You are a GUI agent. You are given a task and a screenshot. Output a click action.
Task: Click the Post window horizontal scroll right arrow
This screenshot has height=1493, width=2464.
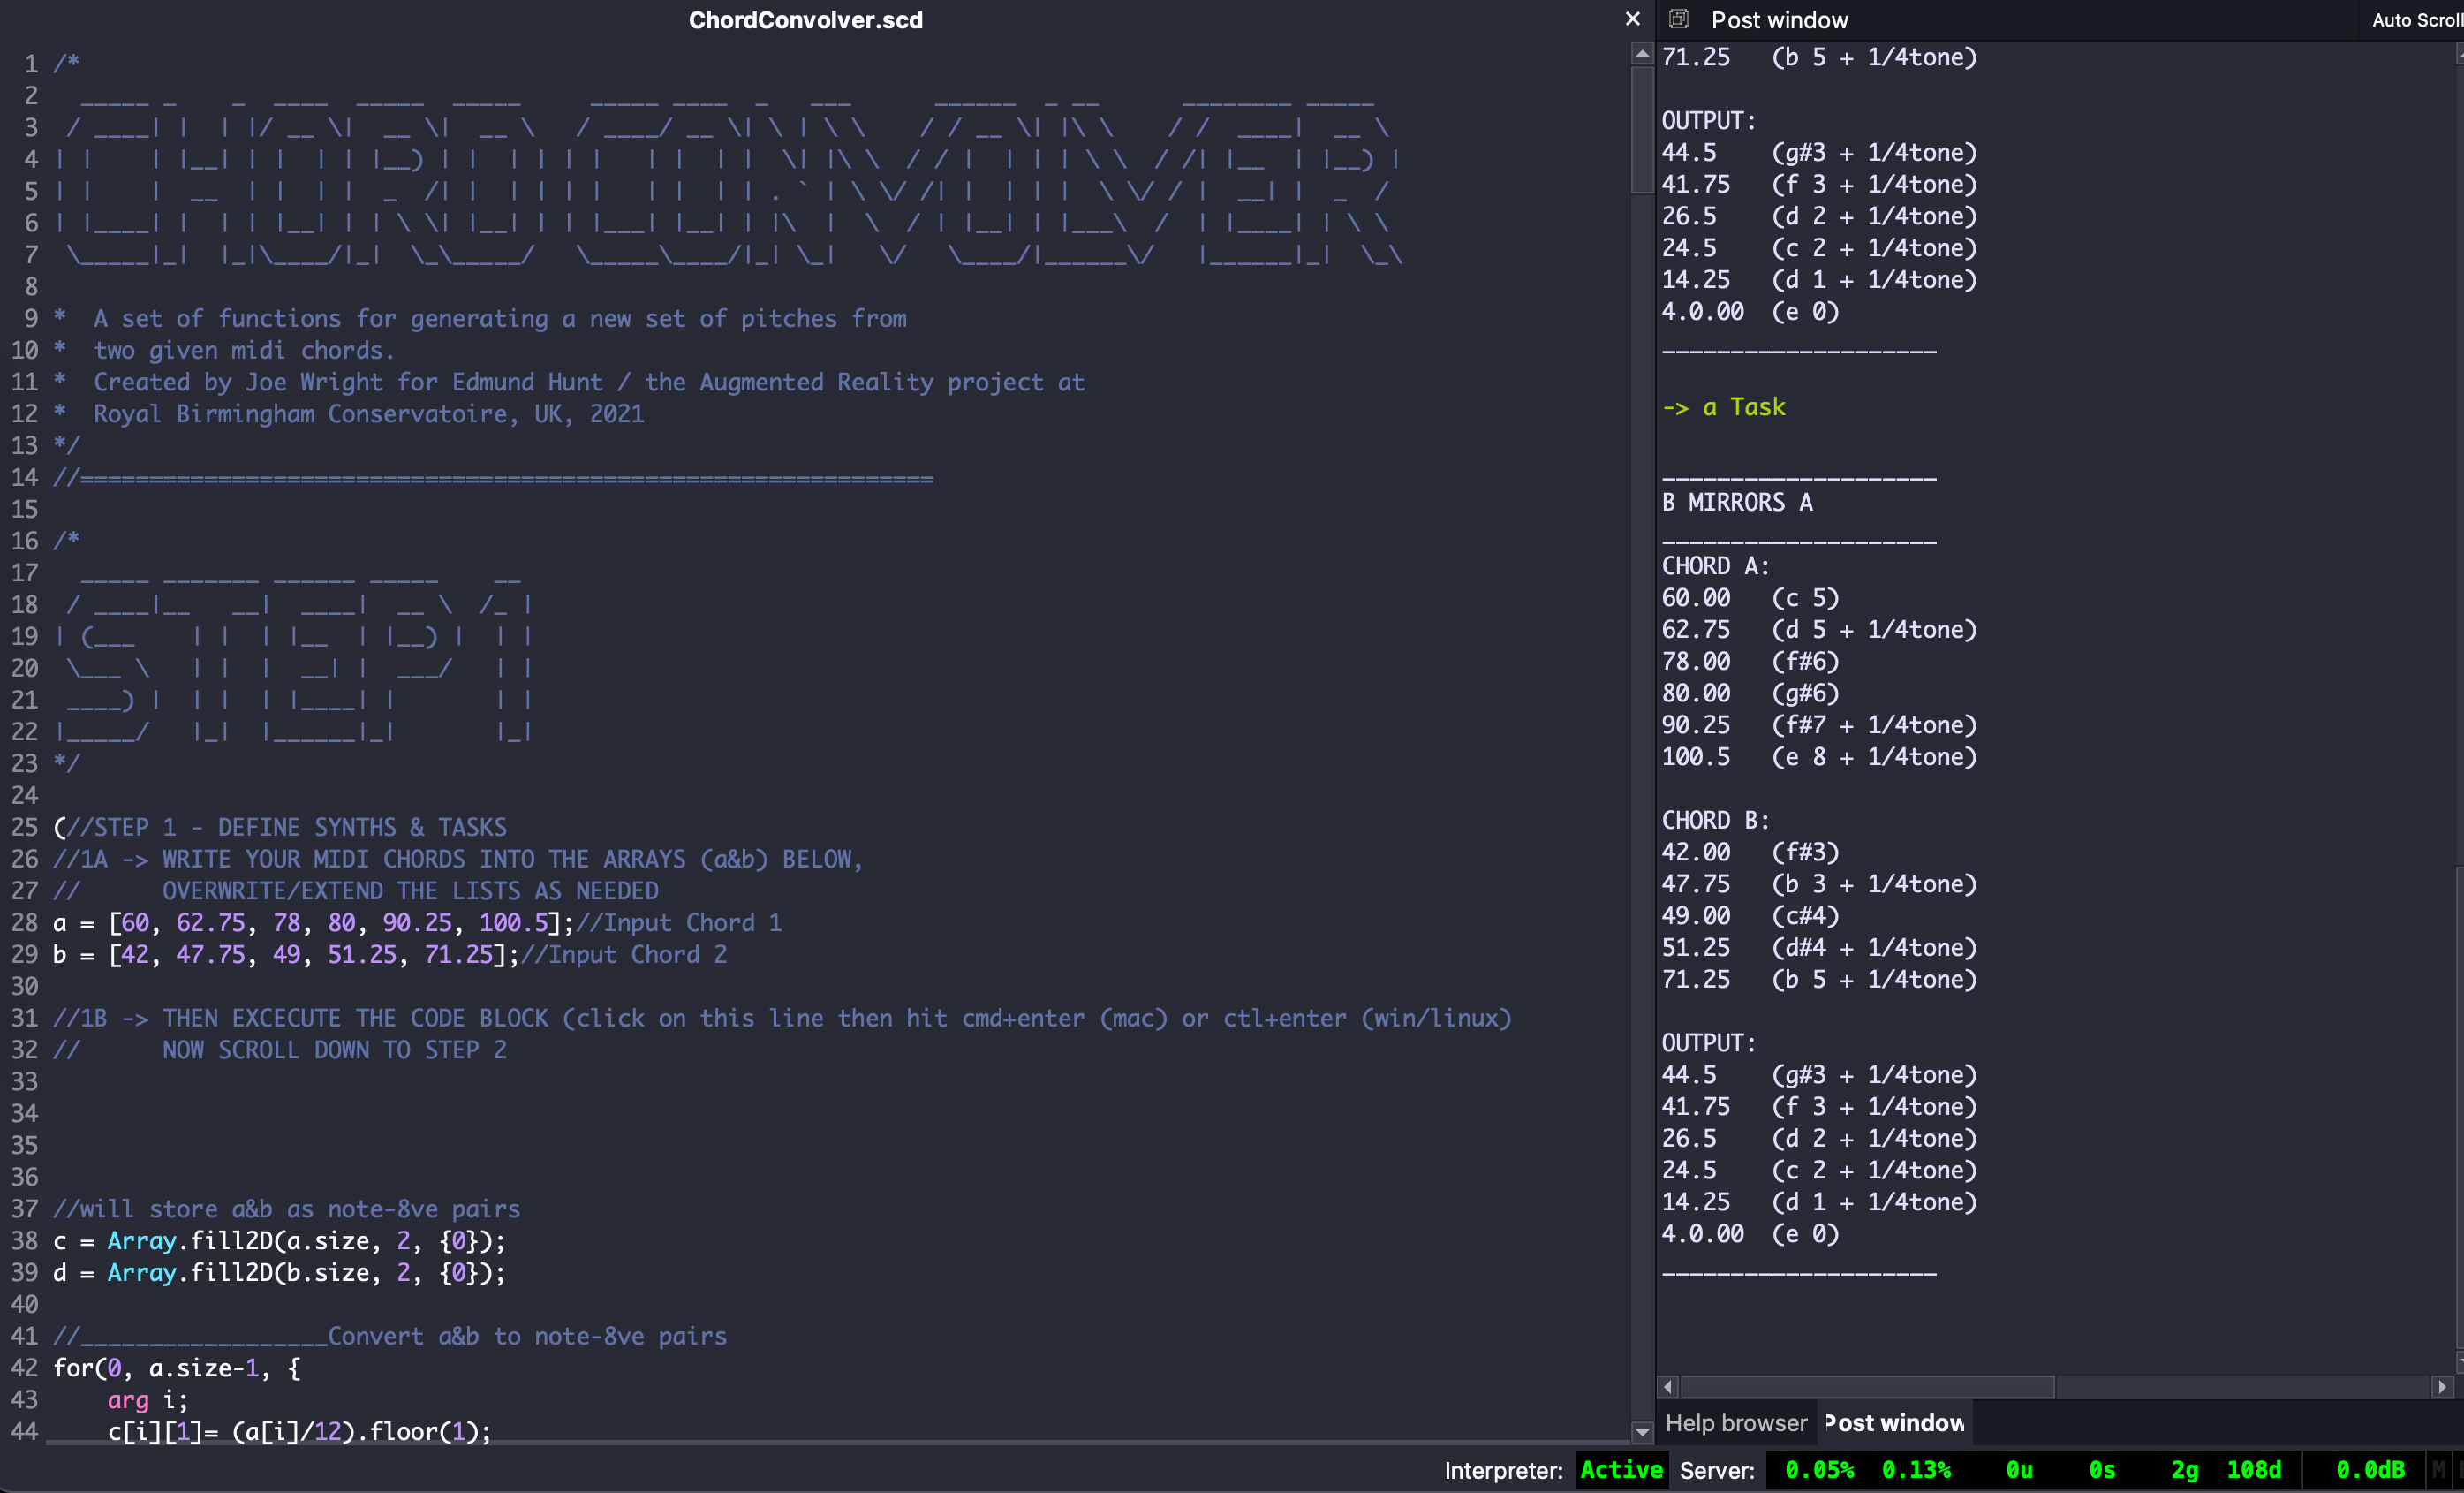[2442, 1387]
